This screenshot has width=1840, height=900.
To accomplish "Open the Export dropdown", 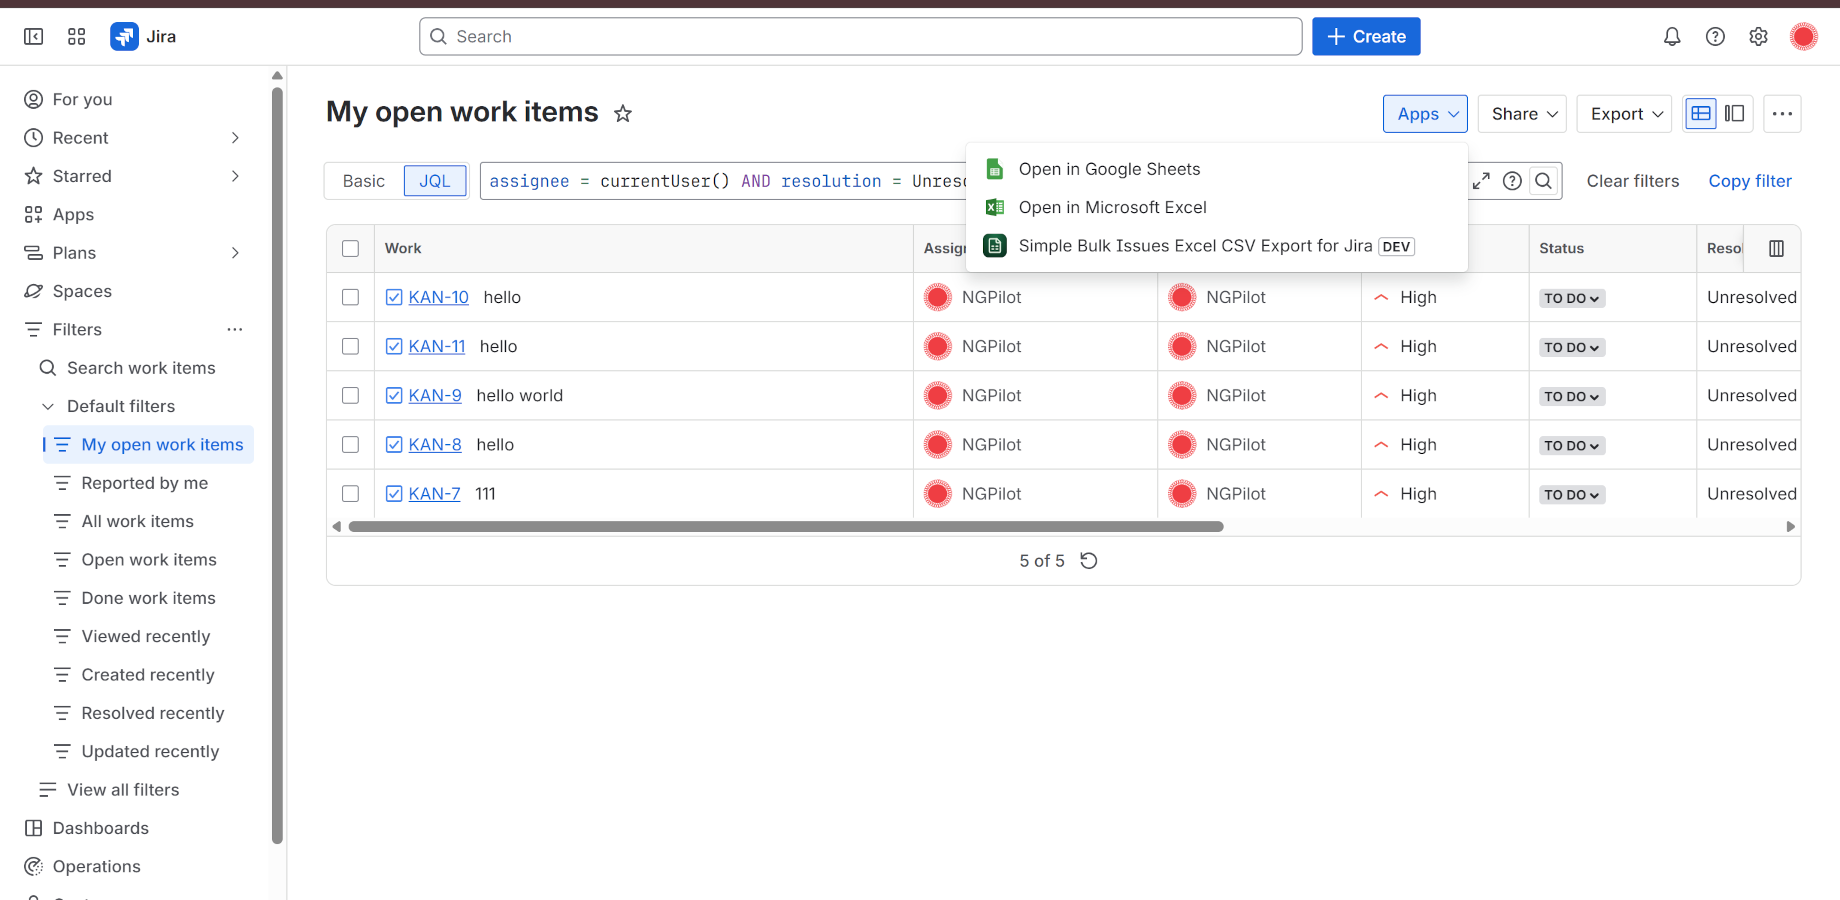I will [x=1625, y=114].
